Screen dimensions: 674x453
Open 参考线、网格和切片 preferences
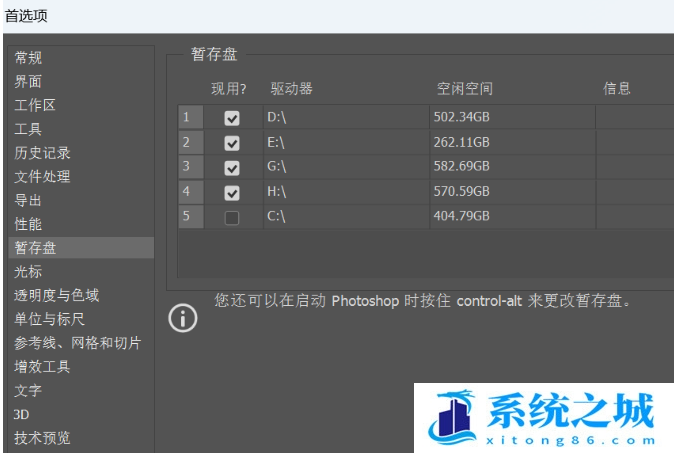78,343
